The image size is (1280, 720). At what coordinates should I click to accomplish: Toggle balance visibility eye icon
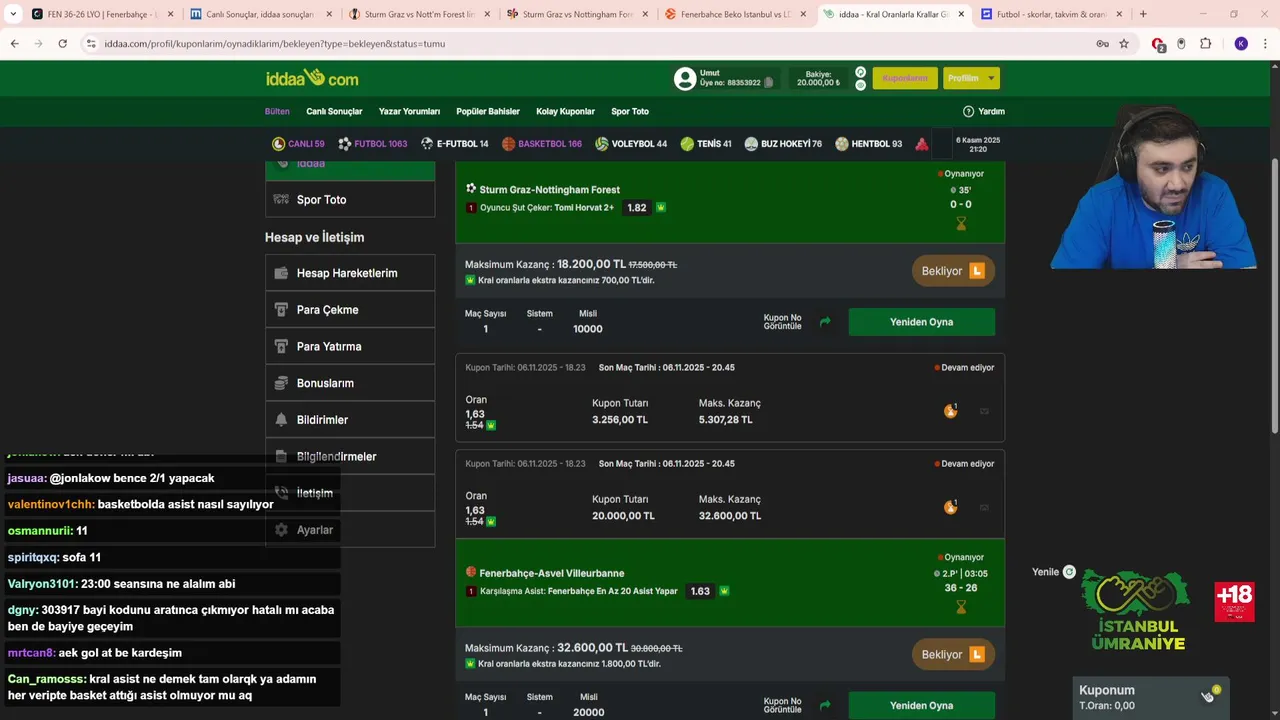860,85
